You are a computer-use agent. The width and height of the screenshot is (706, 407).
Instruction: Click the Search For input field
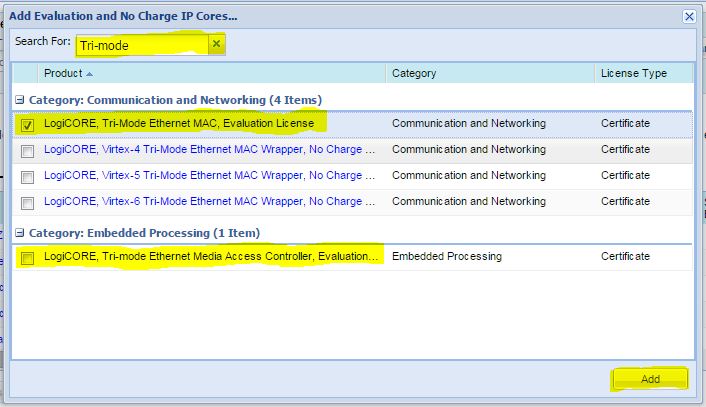click(x=142, y=45)
